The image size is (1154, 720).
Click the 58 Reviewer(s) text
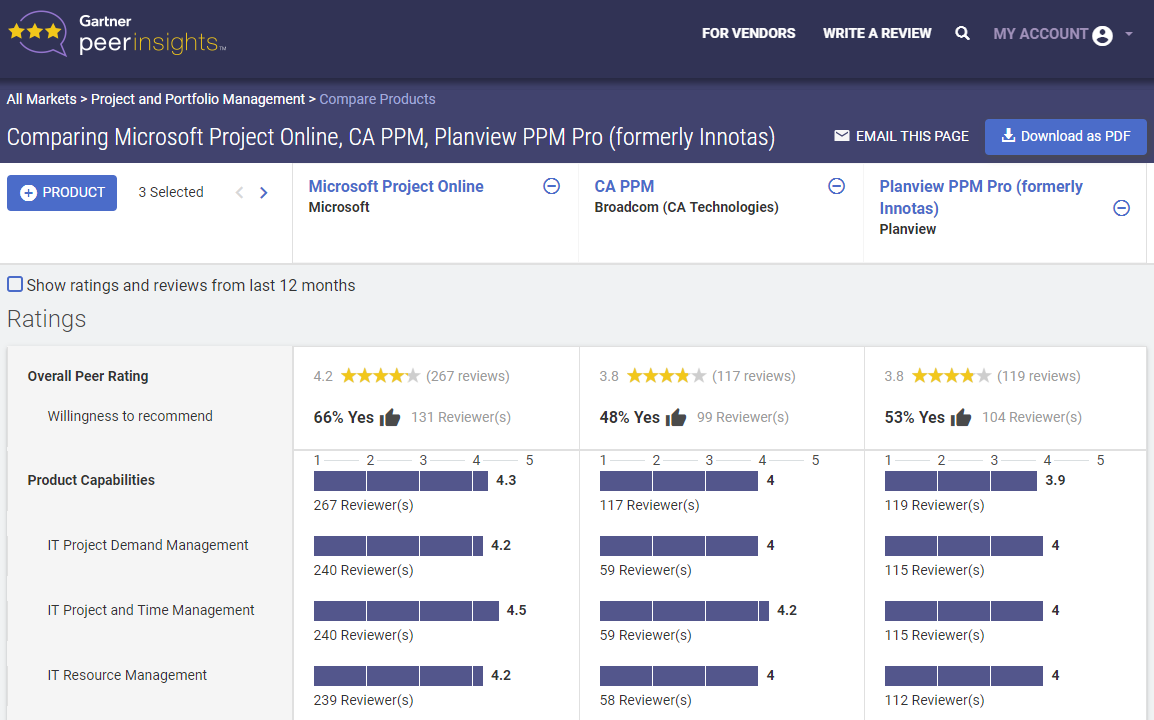(645, 700)
